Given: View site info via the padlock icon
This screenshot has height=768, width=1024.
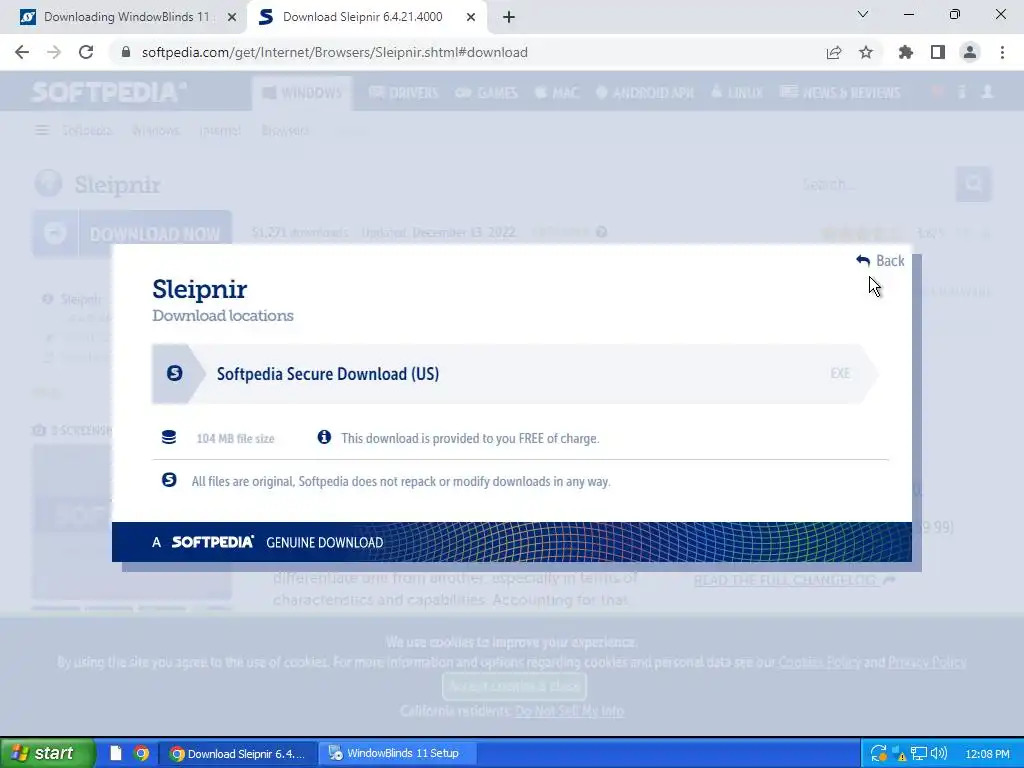Looking at the screenshot, I should point(126,52).
